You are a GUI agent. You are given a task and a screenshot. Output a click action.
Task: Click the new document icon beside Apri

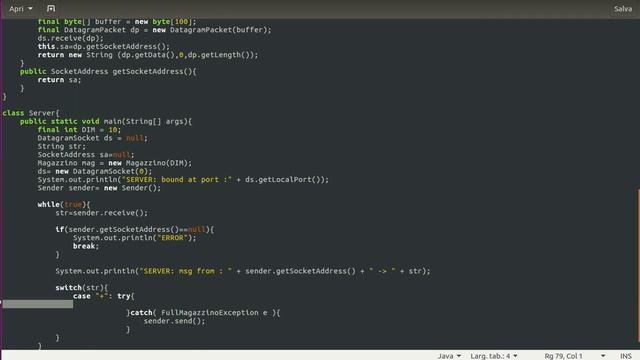(x=51, y=9)
